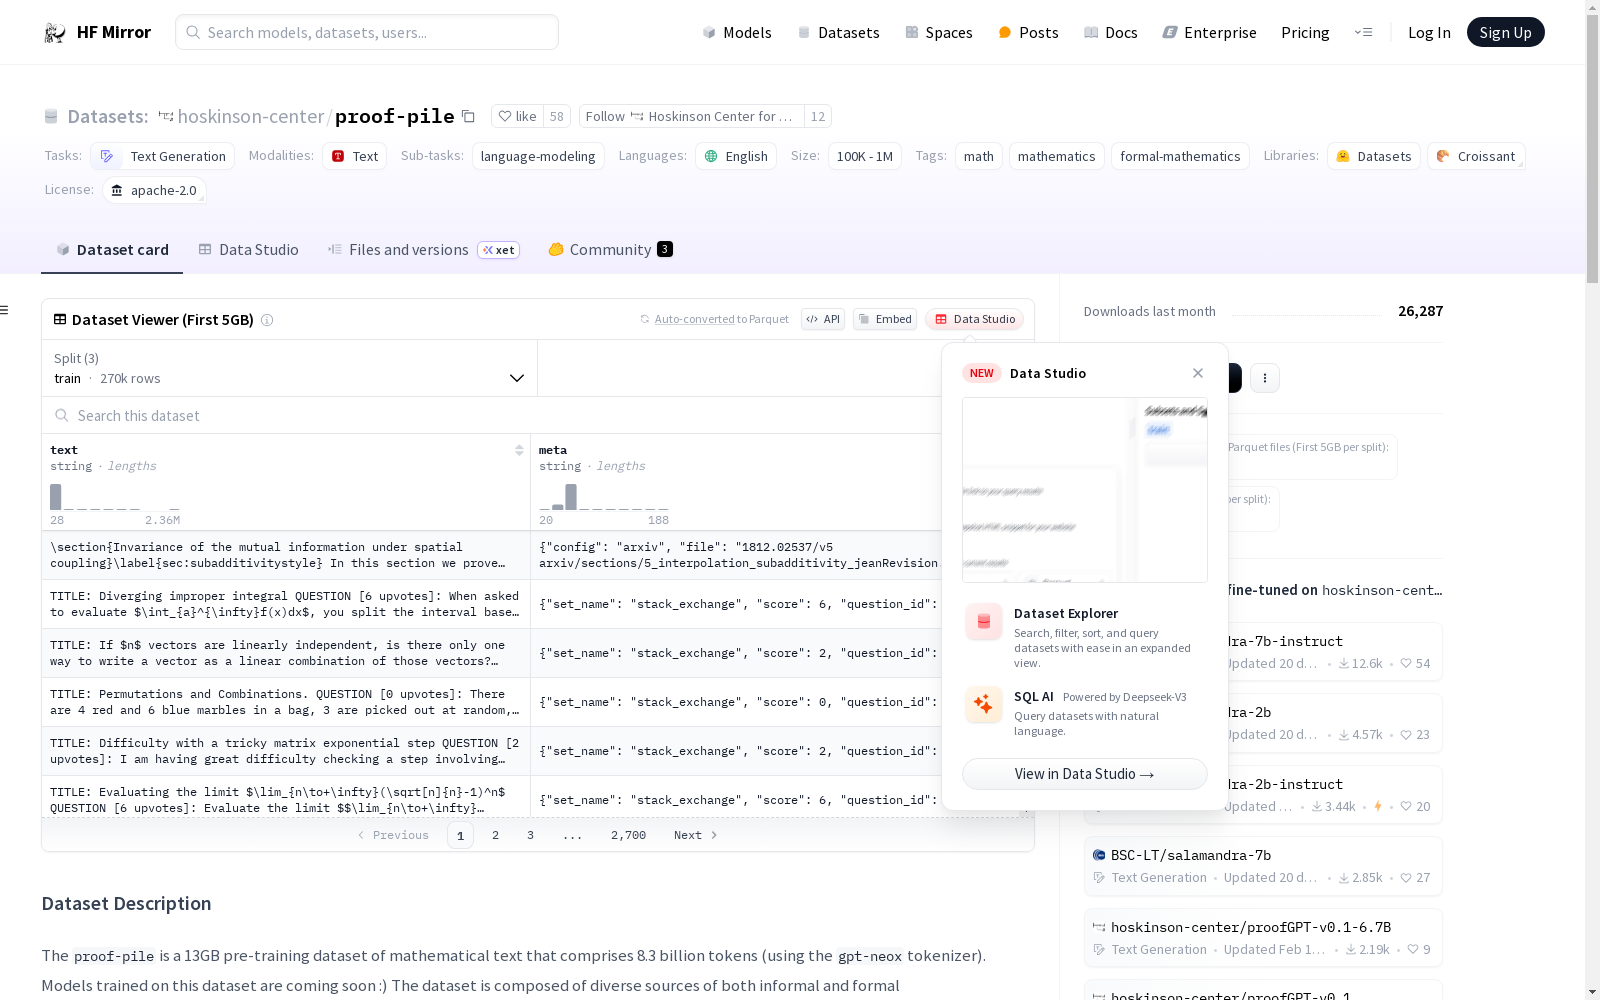Select the formal-mathematics tag
This screenshot has width=1600, height=1000.
coord(1180,156)
